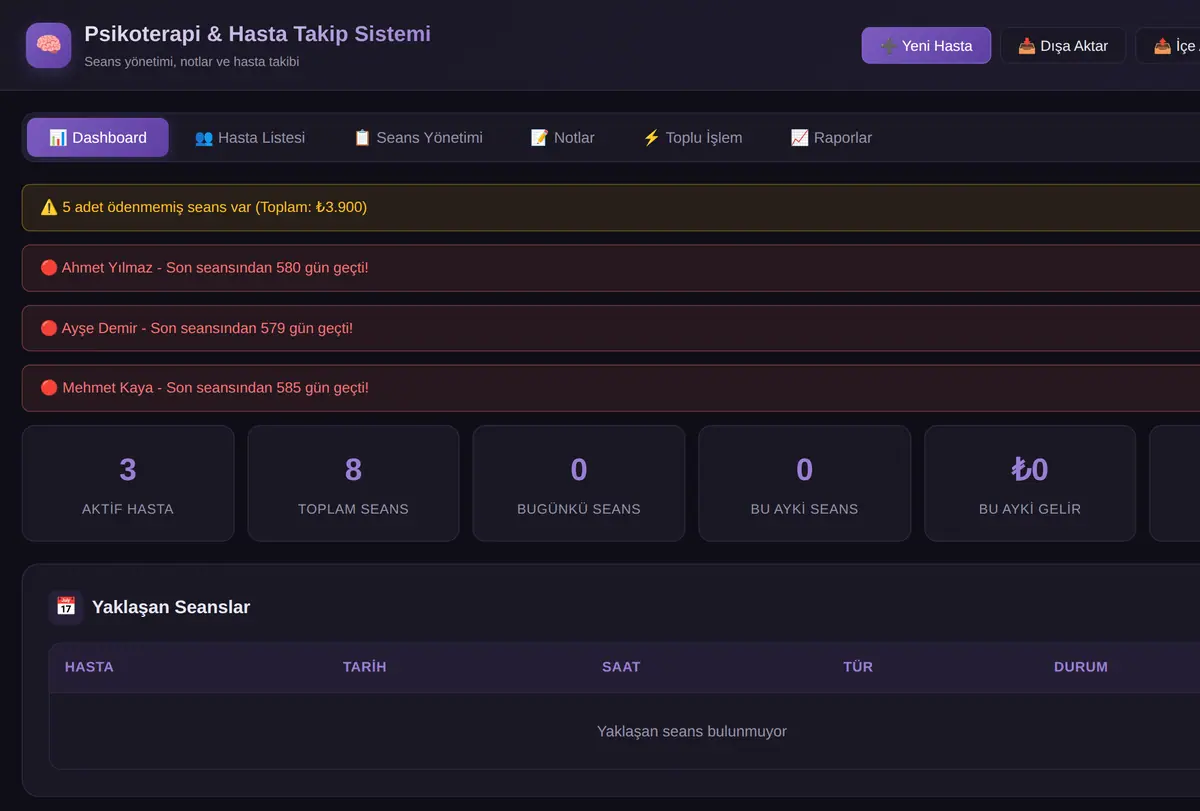Viewport: 1200px width, 811px height.
Task: Switch to the Hasta Listesi tab
Action: coord(250,138)
